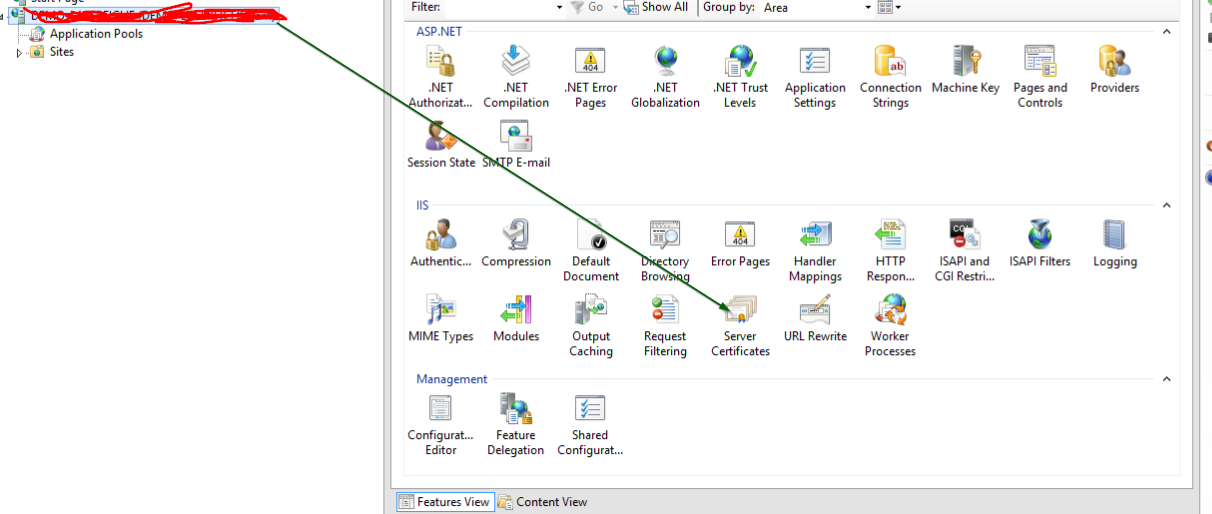Switch to Content View tab
1212x514 pixels.
tap(543, 502)
